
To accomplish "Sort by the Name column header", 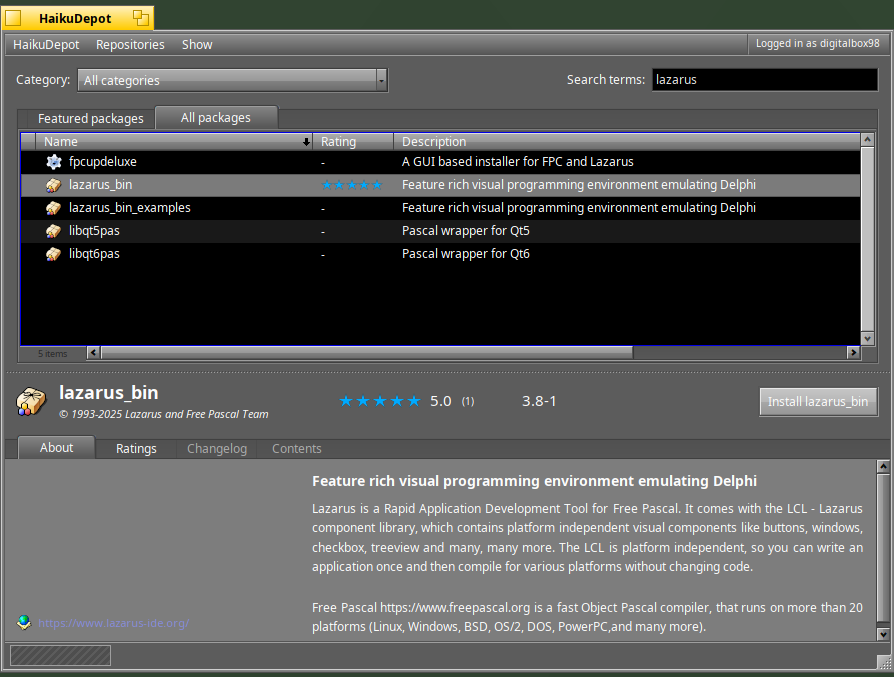I will (174, 141).
